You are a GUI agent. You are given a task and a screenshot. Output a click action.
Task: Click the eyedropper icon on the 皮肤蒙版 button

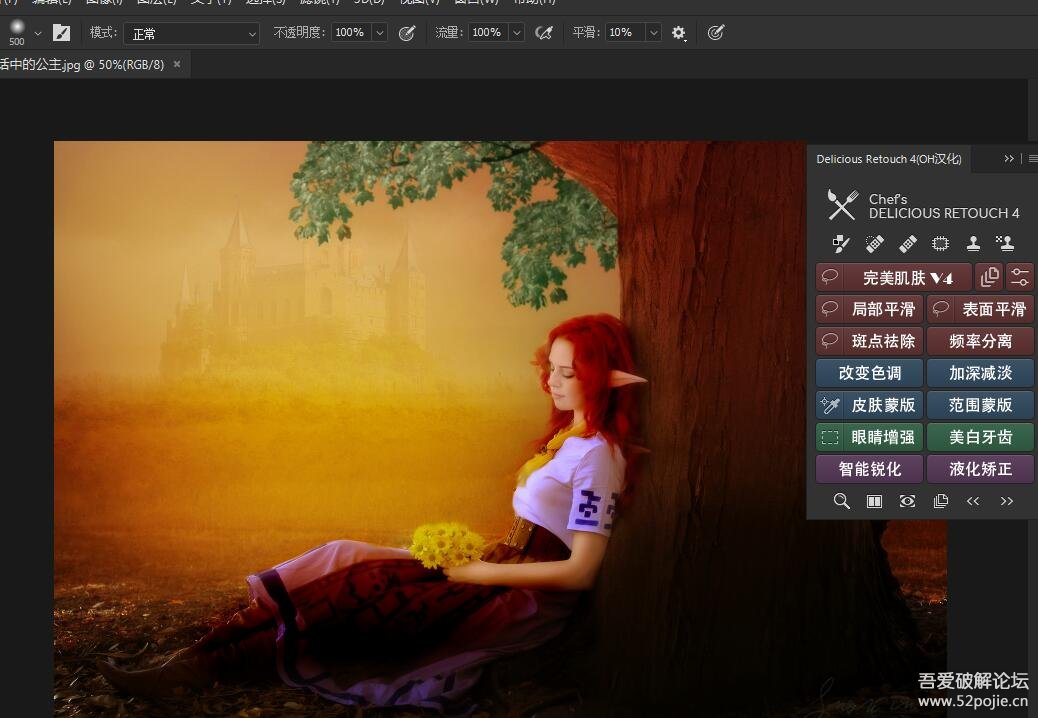pos(829,404)
